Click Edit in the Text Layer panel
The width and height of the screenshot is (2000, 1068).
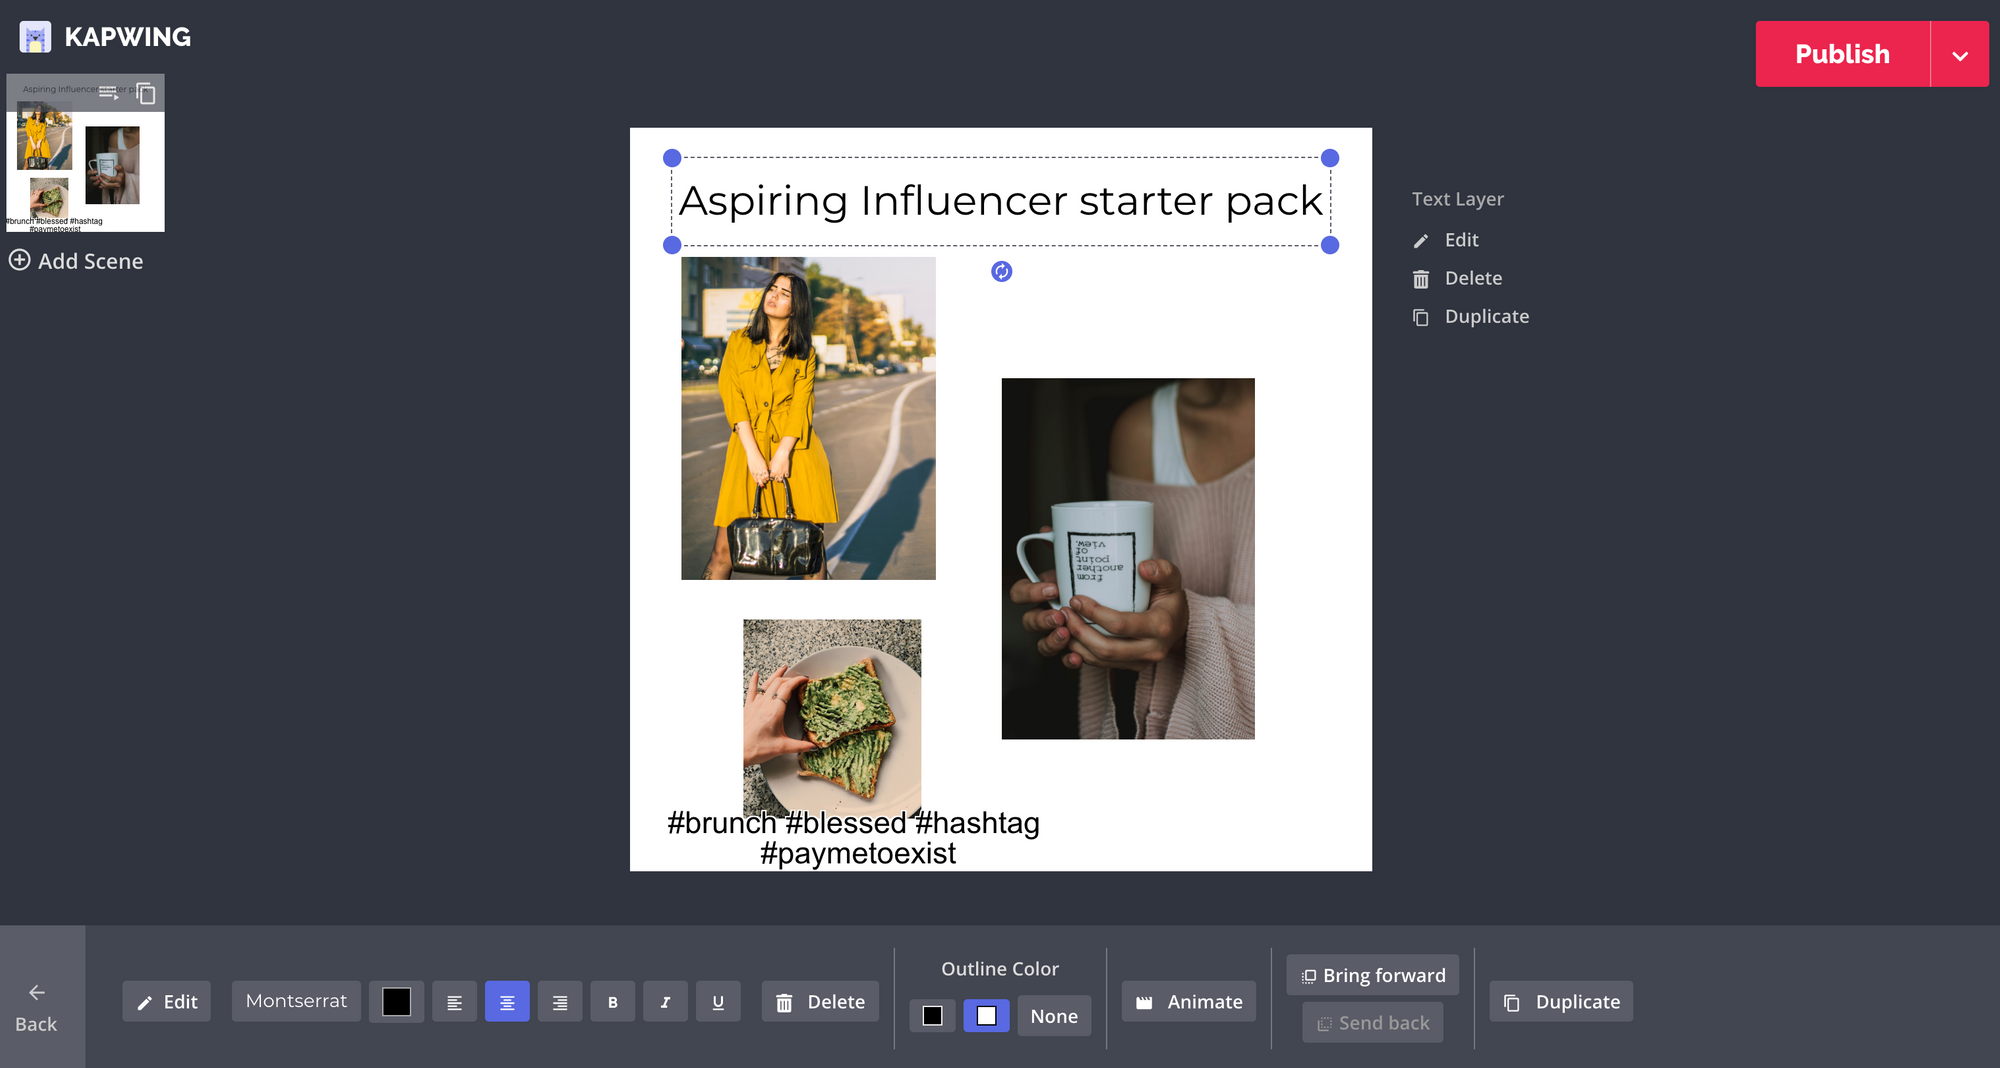tap(1461, 240)
